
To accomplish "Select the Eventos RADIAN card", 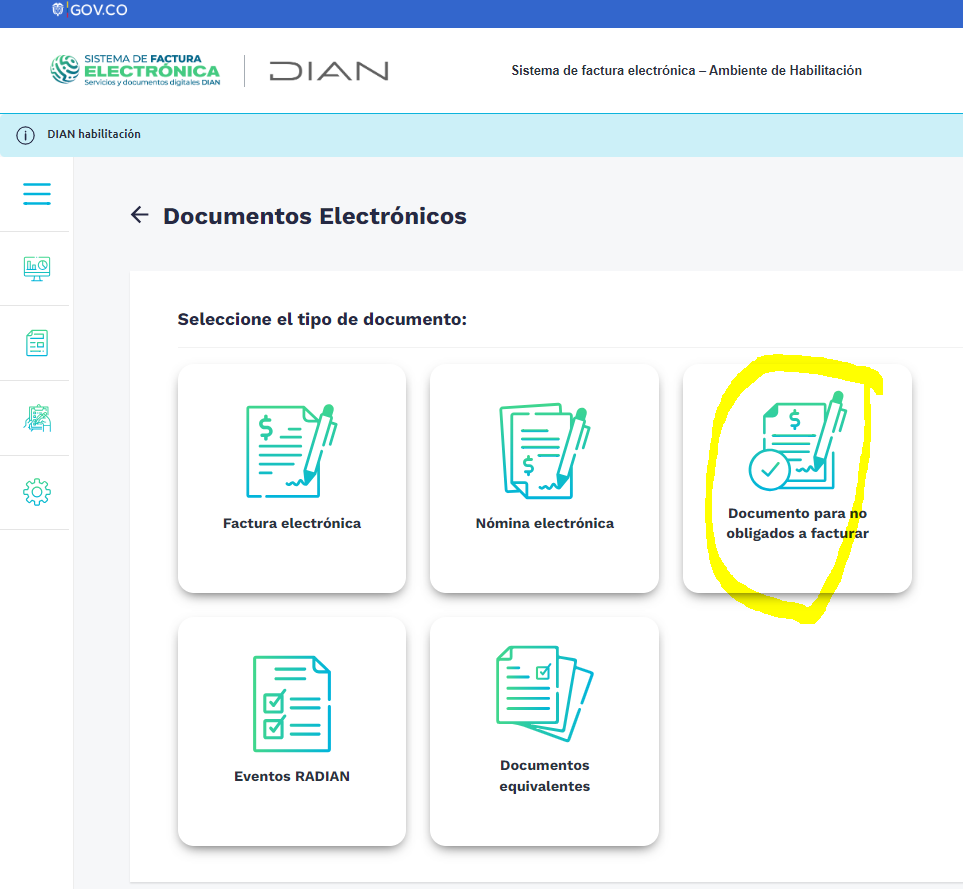I will tap(292, 731).
